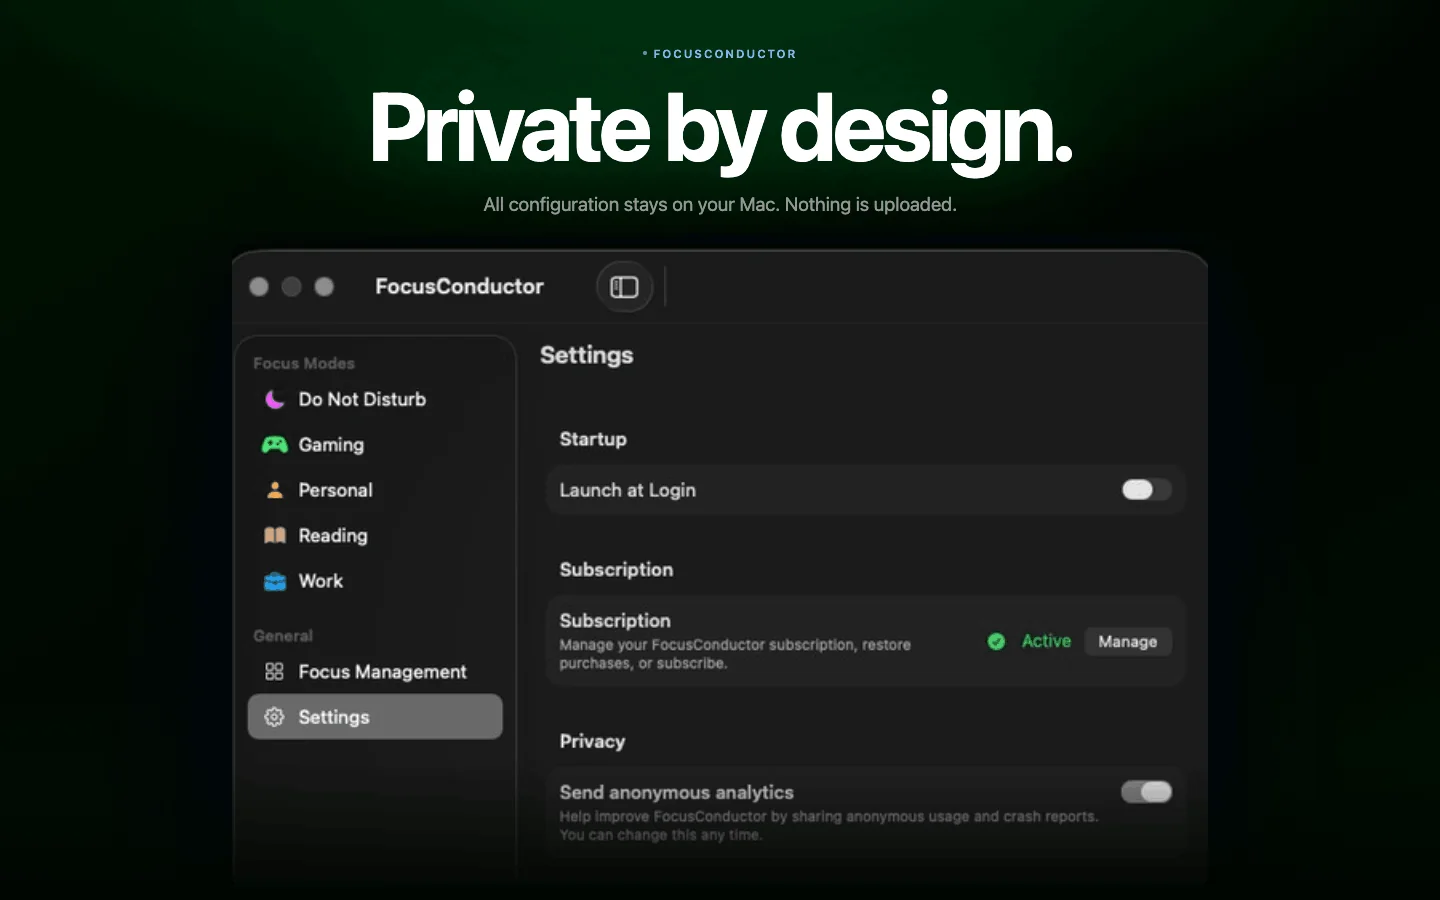Click the Personal person icon
The height and width of the screenshot is (900, 1440).
click(274, 490)
